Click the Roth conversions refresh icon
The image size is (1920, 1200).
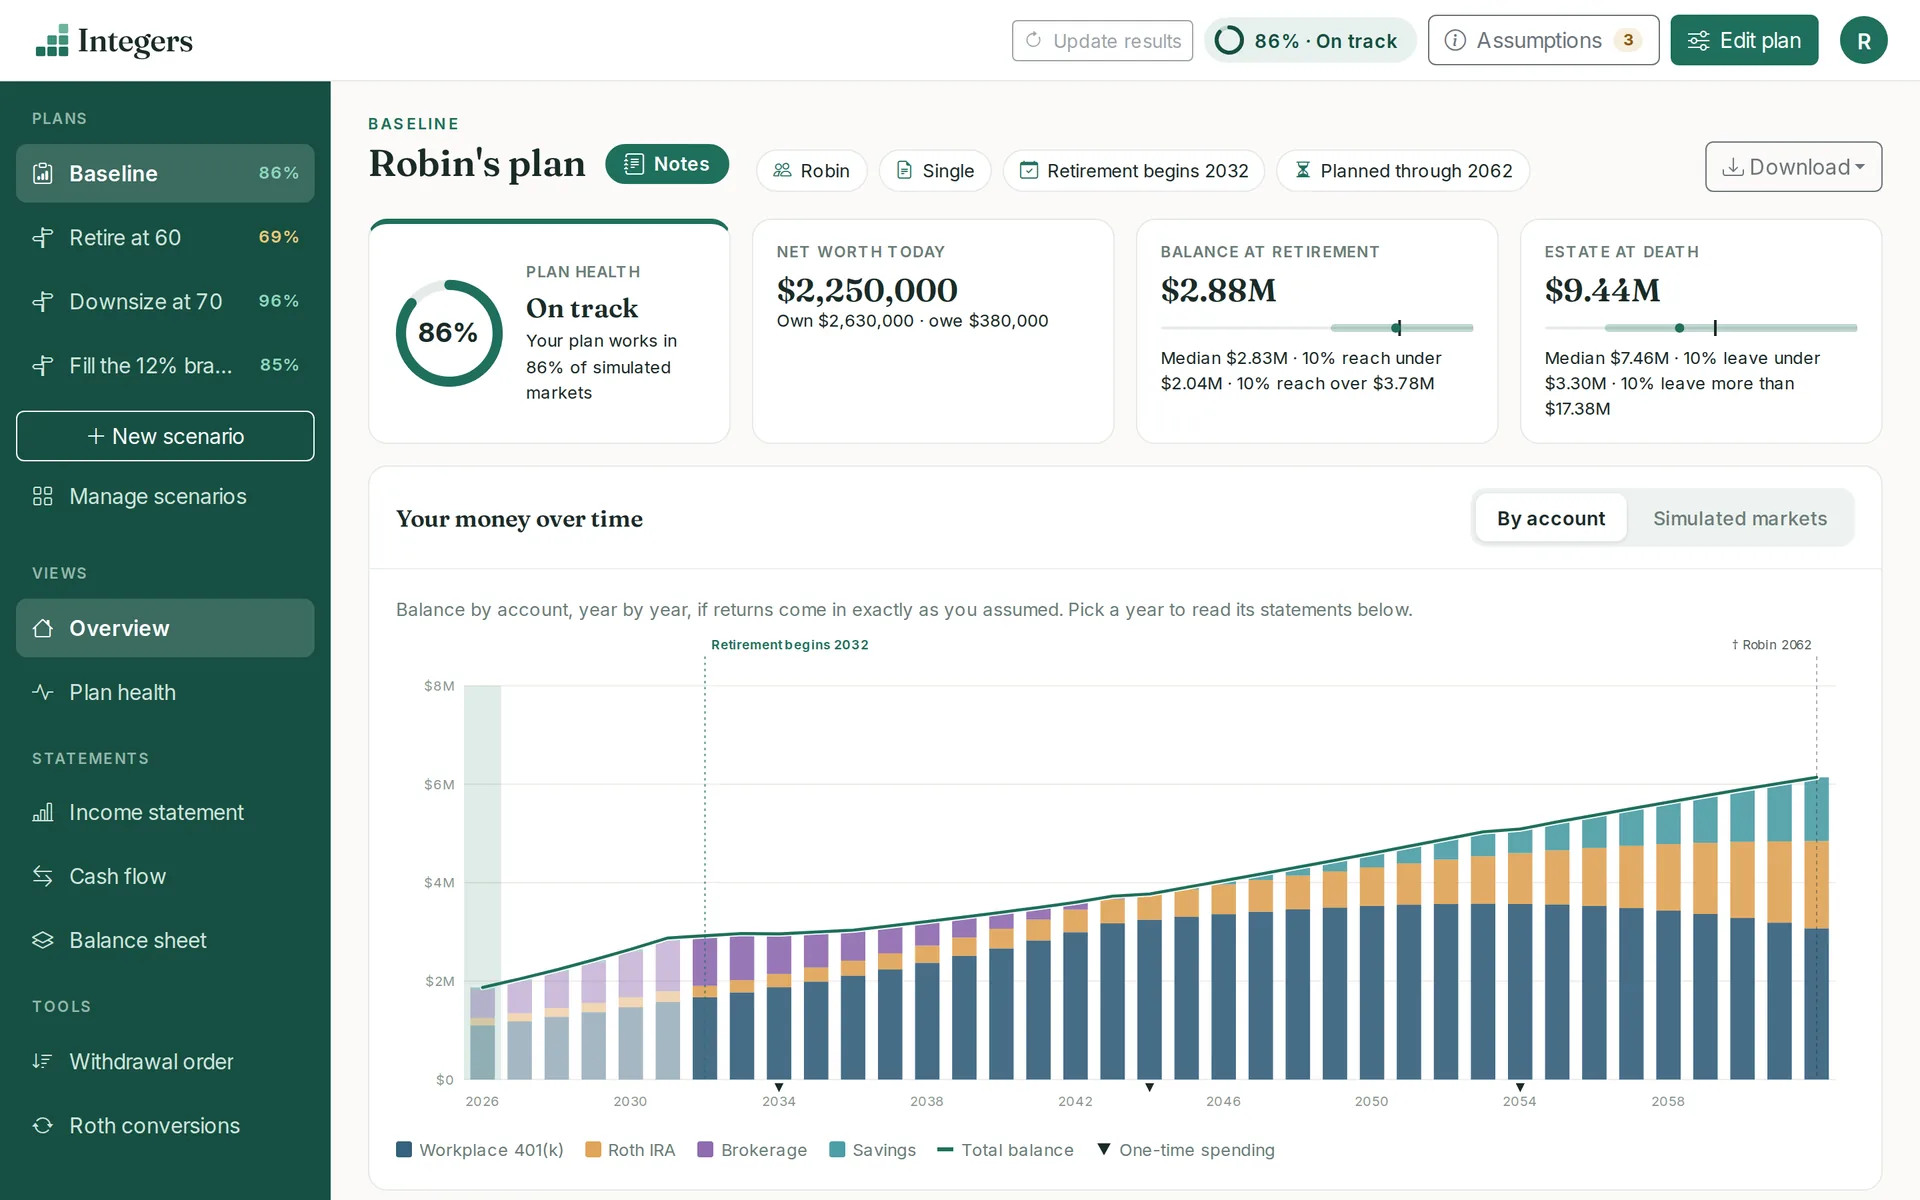click(43, 1125)
